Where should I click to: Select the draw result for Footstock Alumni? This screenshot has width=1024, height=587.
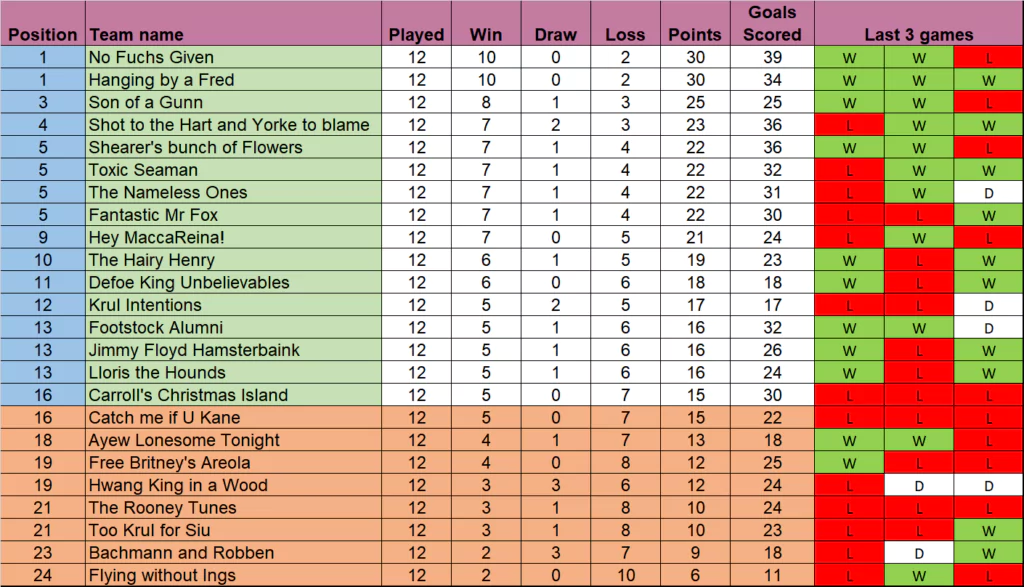988,327
